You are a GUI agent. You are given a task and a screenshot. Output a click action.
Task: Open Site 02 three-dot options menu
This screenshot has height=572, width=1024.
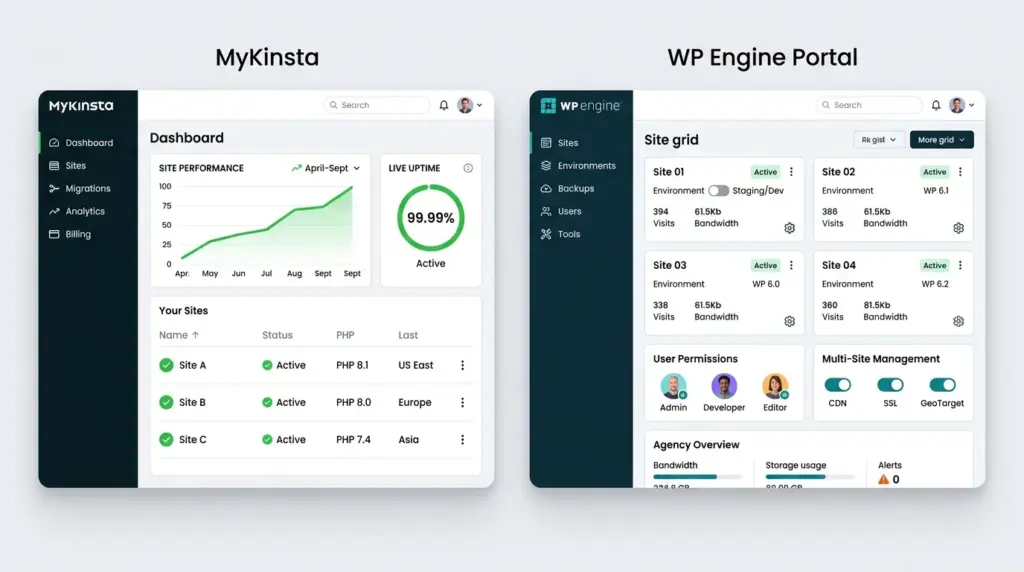click(960, 172)
